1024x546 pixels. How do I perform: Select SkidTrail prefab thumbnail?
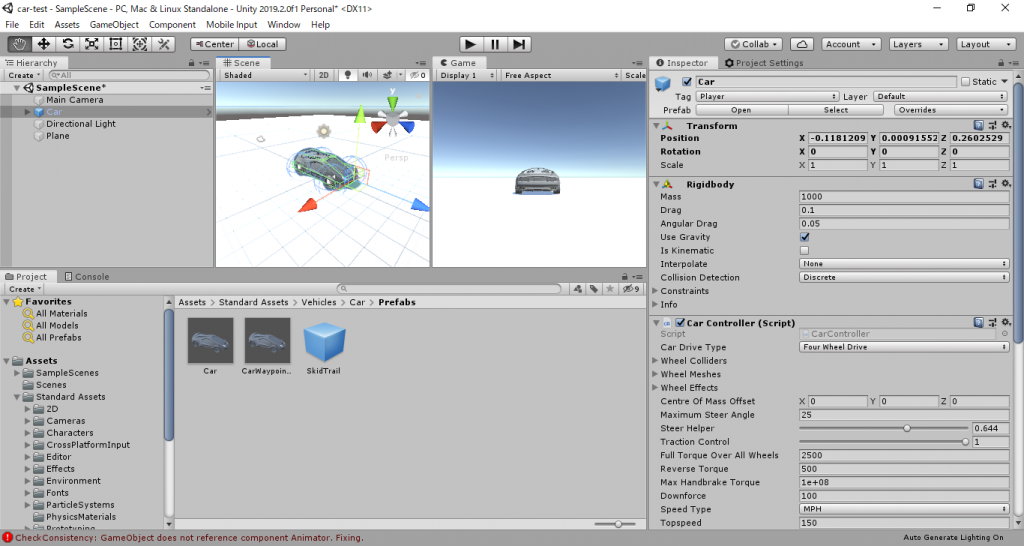[324, 341]
